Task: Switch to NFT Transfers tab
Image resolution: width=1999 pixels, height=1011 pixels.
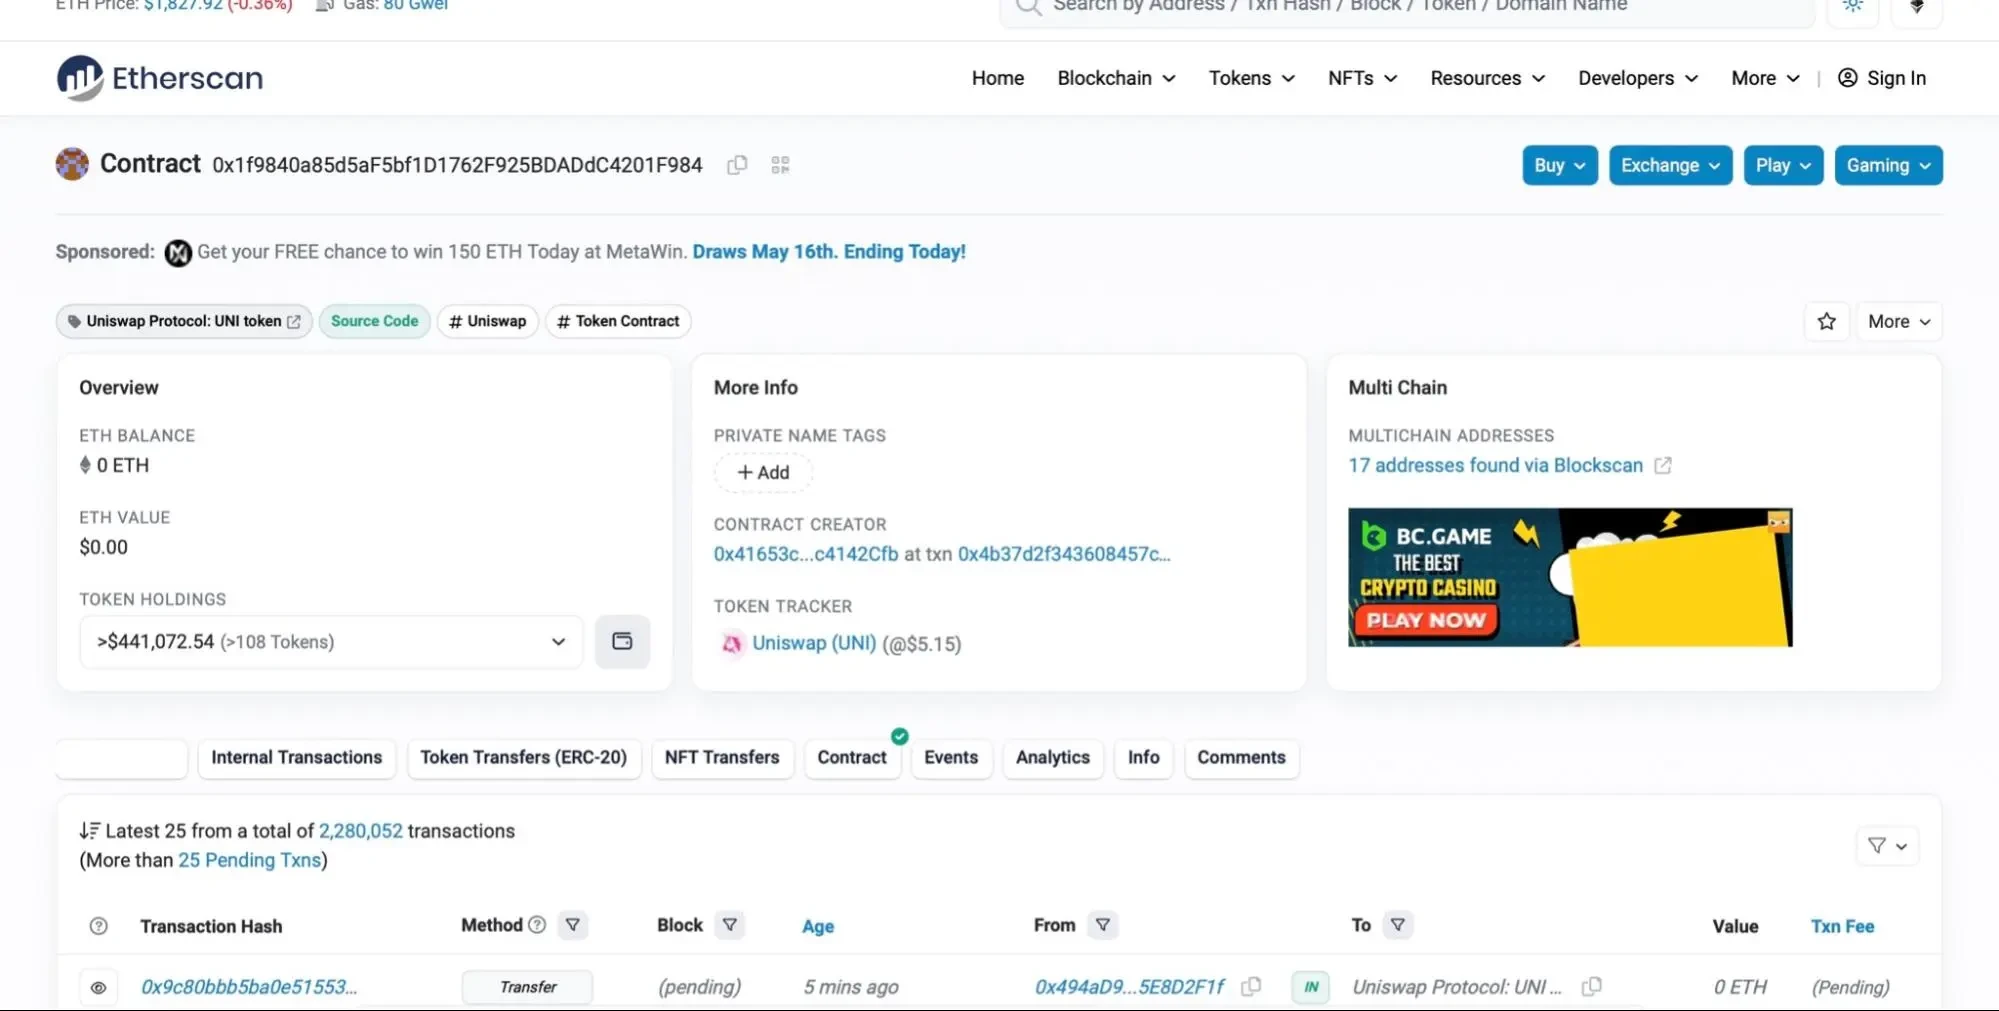Action: pos(721,758)
